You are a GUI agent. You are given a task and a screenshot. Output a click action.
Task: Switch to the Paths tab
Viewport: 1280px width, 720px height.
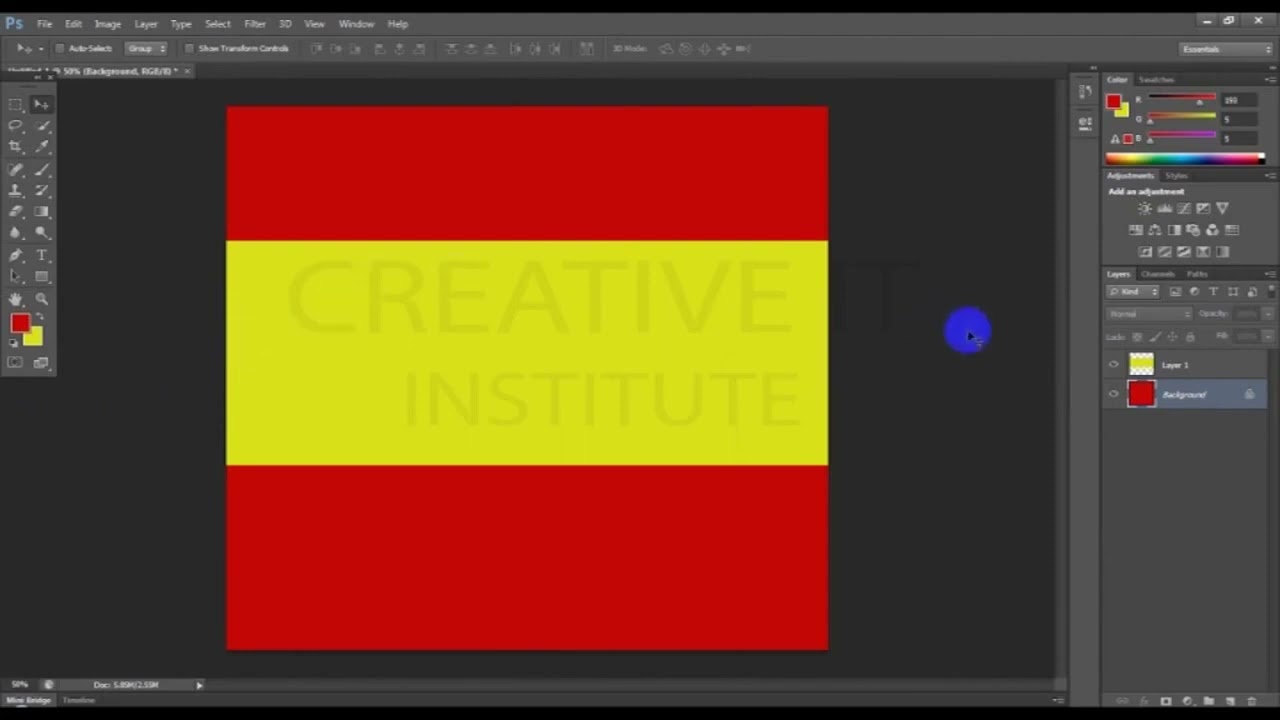point(1197,274)
